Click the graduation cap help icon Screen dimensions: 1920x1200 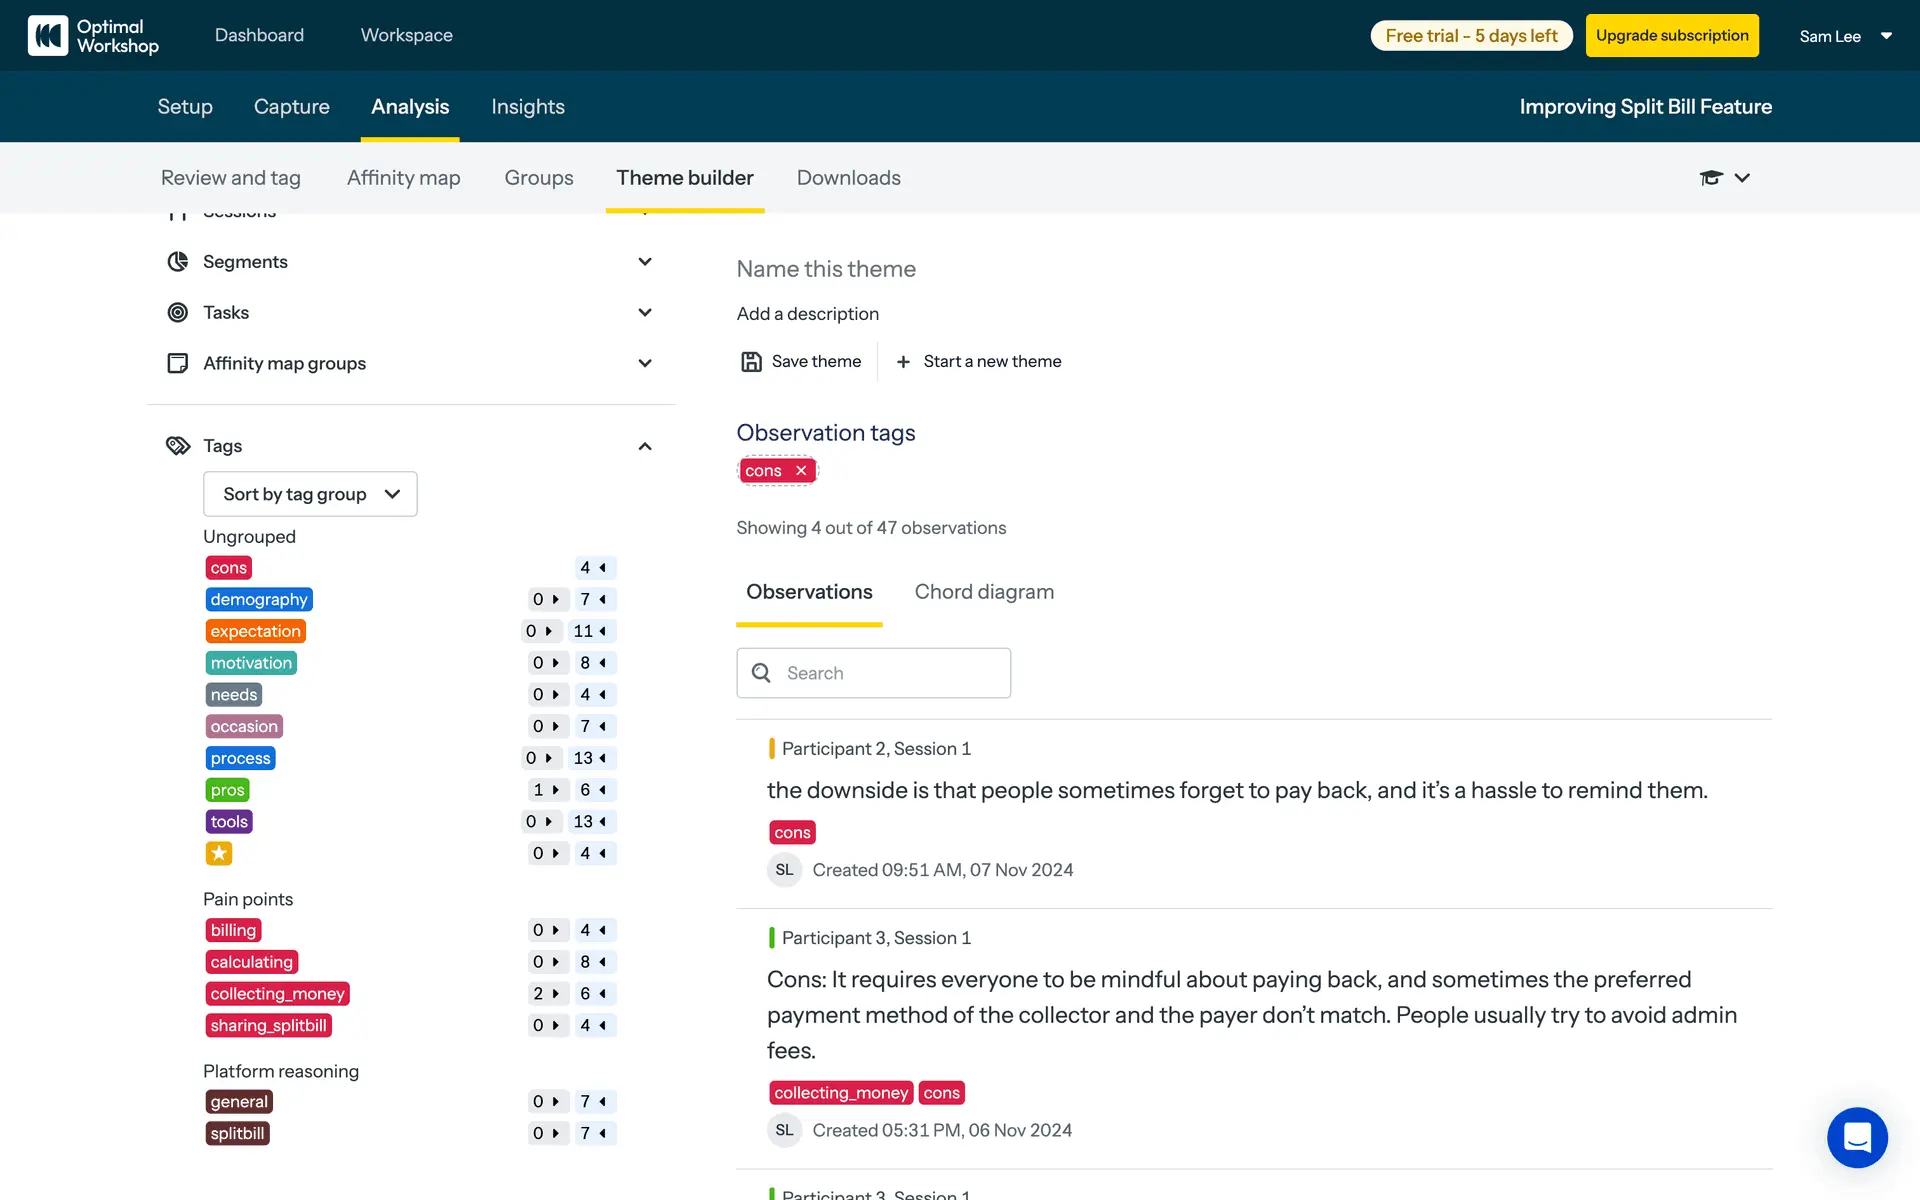[x=1710, y=178]
